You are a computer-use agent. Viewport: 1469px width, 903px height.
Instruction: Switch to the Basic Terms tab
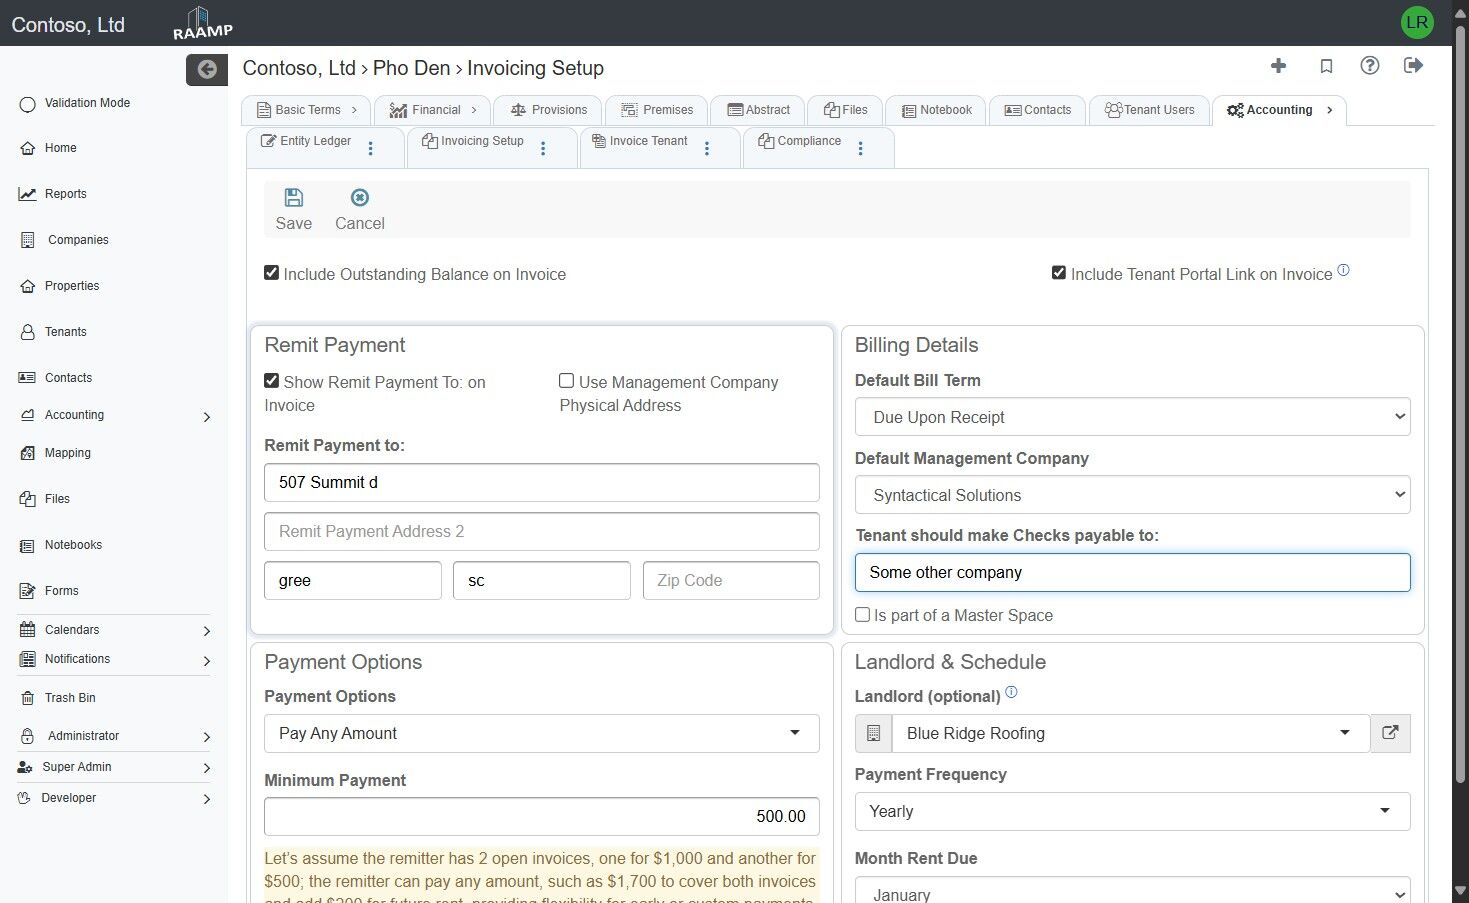pyautogui.click(x=306, y=110)
